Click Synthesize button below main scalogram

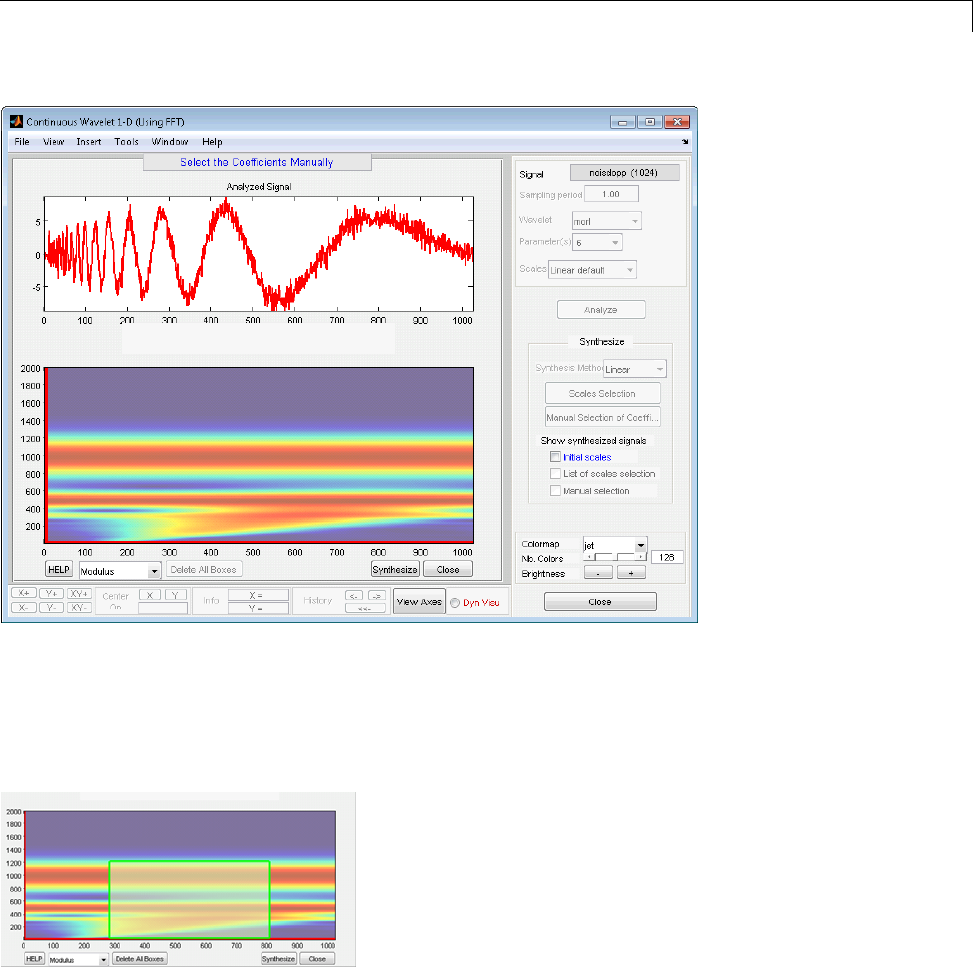tap(395, 569)
